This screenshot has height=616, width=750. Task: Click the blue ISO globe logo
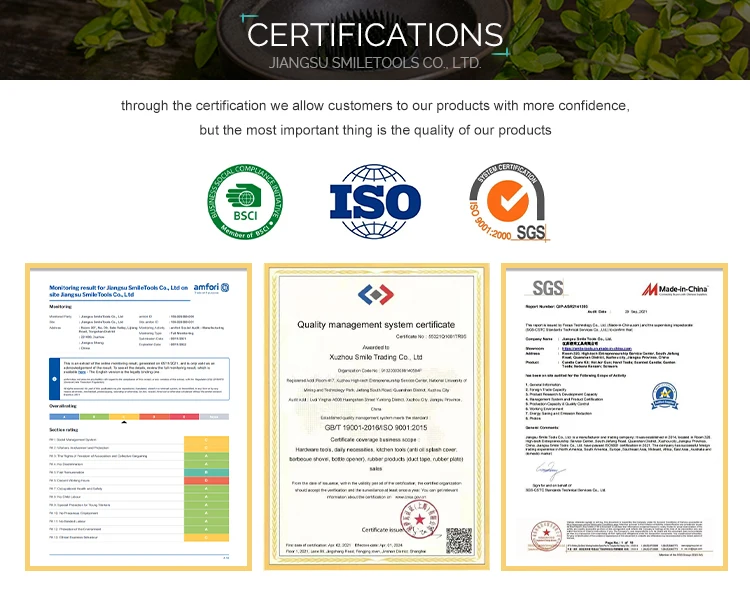(375, 201)
